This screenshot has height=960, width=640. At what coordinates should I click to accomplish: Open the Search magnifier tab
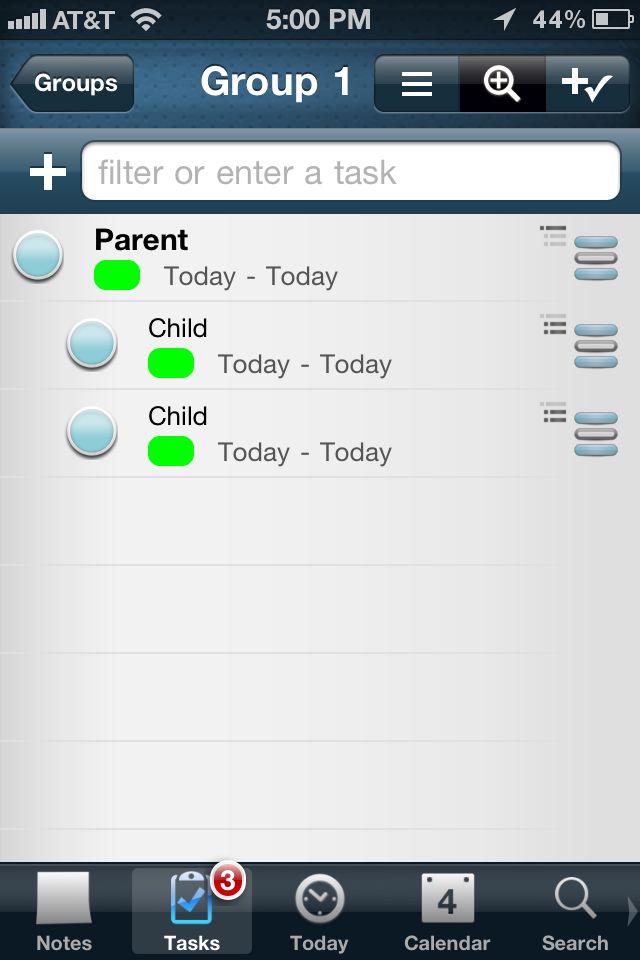point(574,912)
